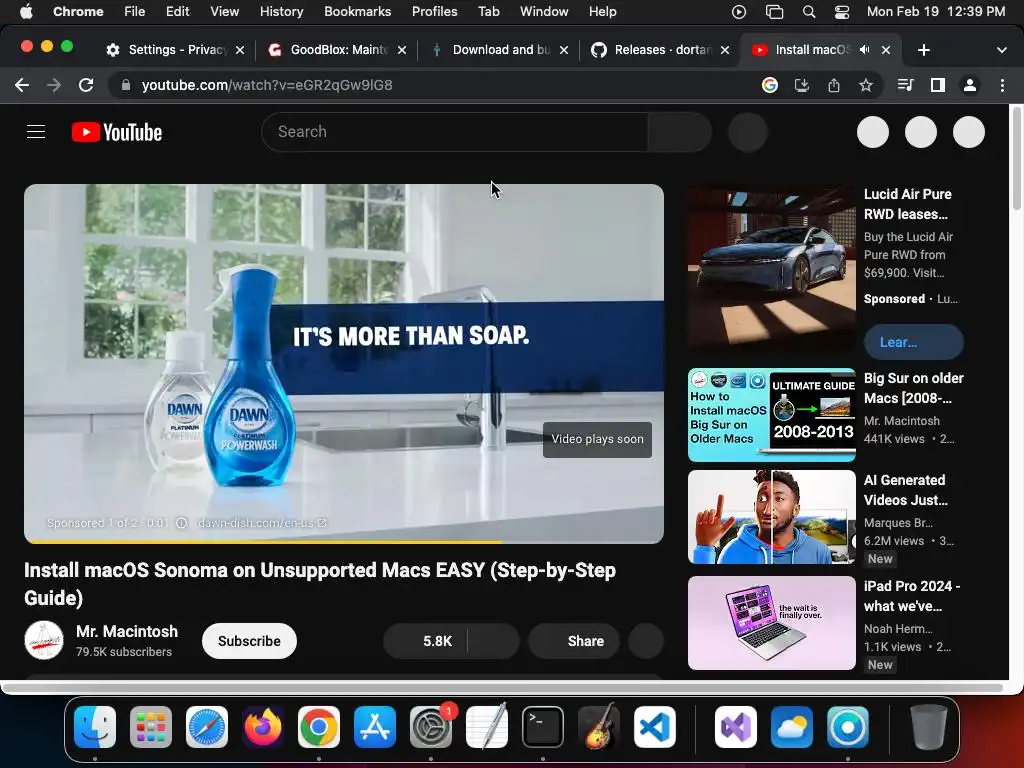The height and width of the screenshot is (768, 1024).
Task: Open Lucid Air sponsored car thumbnail
Action: click(772, 267)
